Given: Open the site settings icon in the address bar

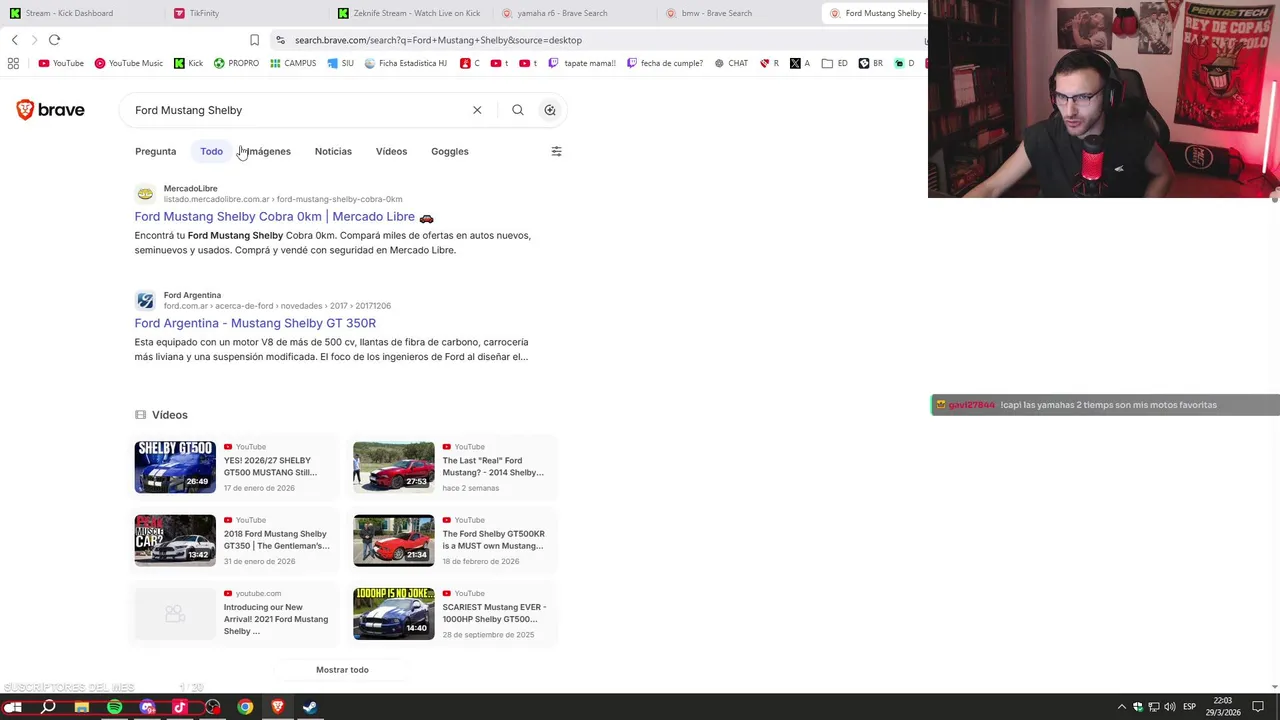Looking at the screenshot, I should [280, 40].
